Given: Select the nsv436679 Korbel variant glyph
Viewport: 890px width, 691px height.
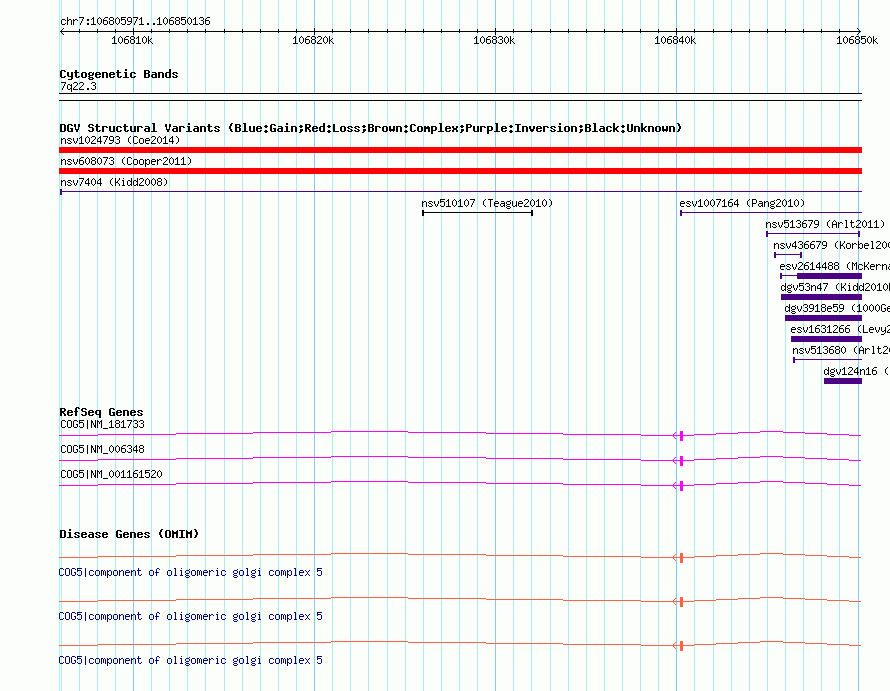Looking at the screenshot, I should pos(788,255).
